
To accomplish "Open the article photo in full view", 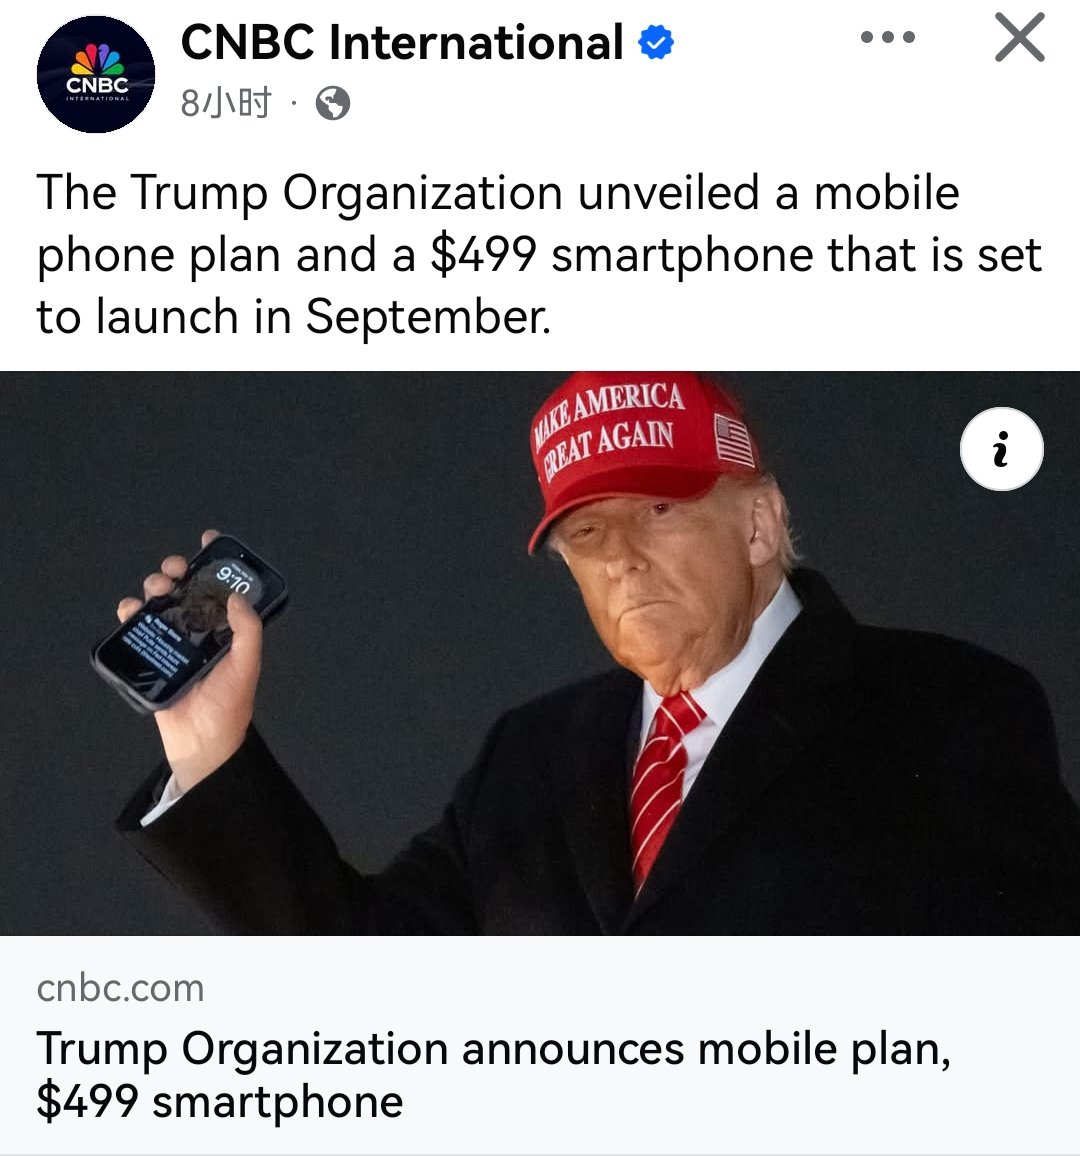I will click(x=540, y=653).
